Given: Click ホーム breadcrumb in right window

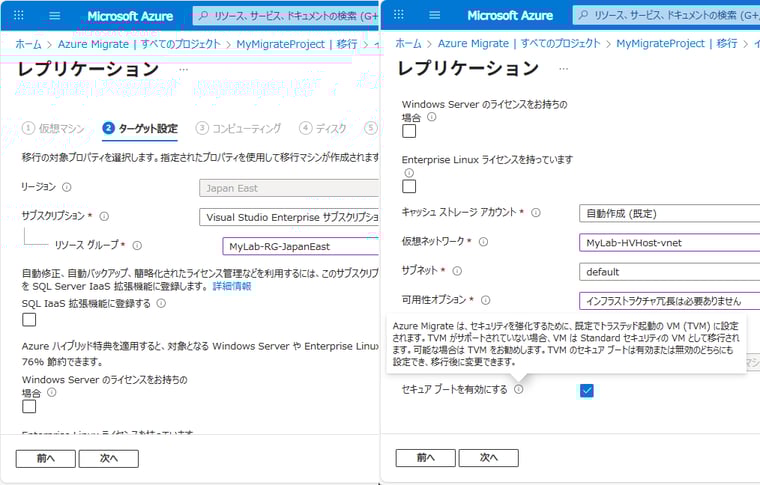Looking at the screenshot, I should click(x=409, y=43).
